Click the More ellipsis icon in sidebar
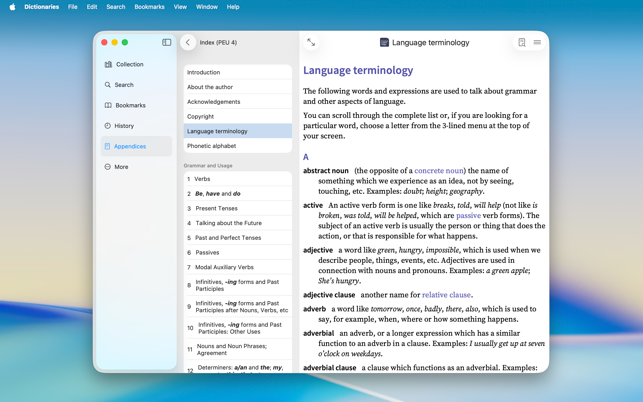 107,167
